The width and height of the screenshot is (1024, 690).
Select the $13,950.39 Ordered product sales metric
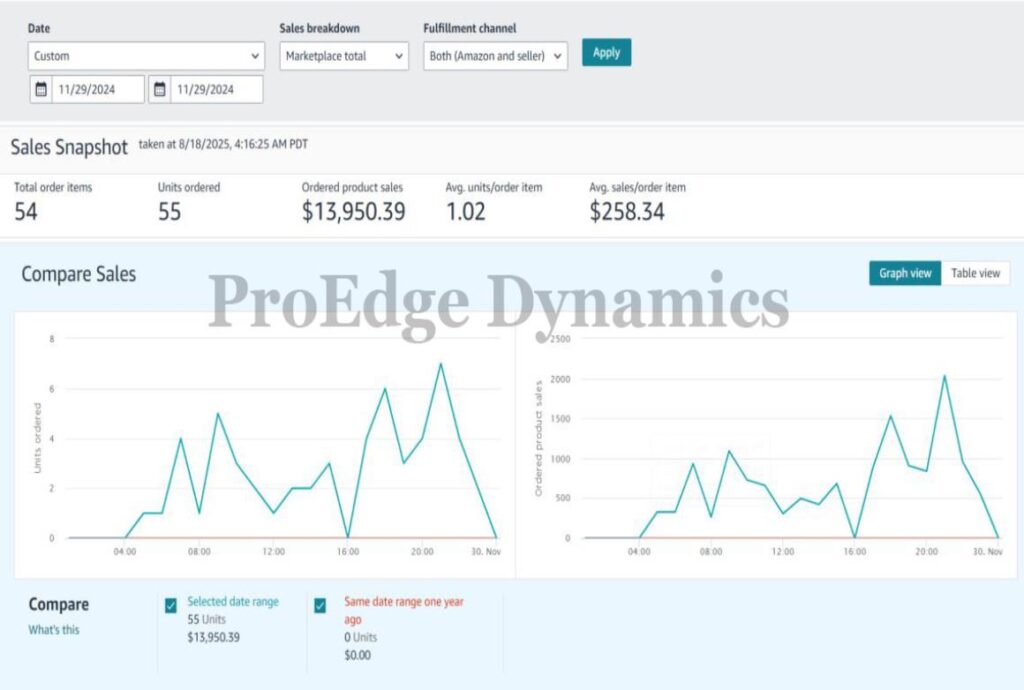click(x=353, y=211)
